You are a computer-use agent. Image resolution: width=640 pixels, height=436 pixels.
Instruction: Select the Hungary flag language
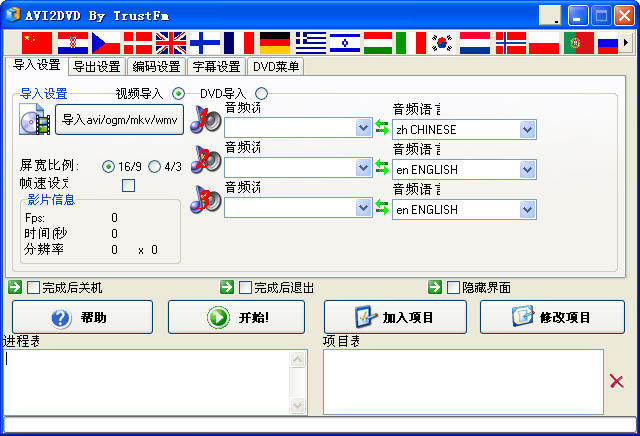point(378,43)
